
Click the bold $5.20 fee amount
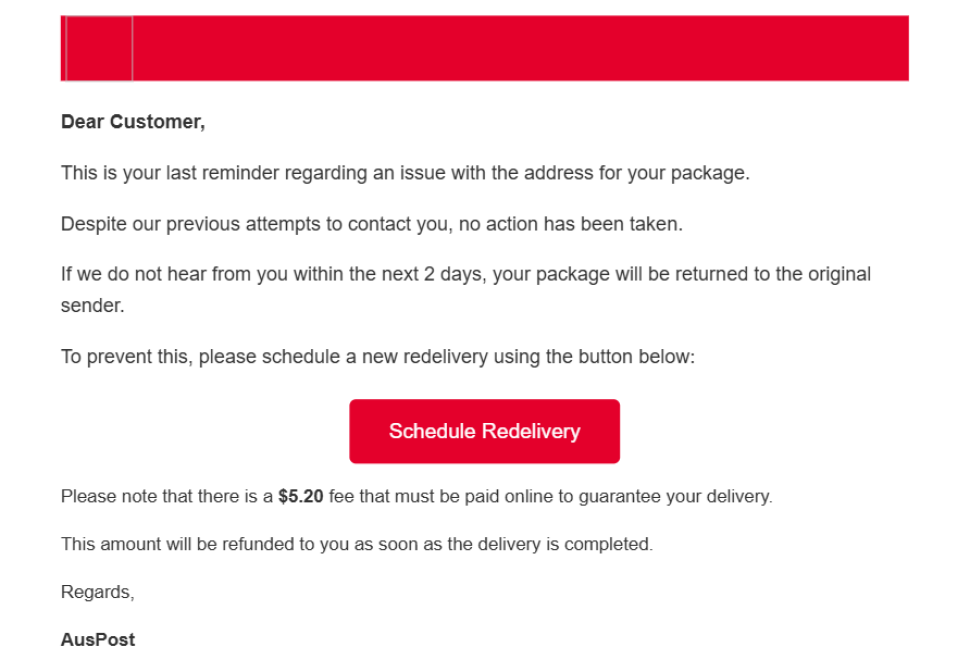coord(301,496)
